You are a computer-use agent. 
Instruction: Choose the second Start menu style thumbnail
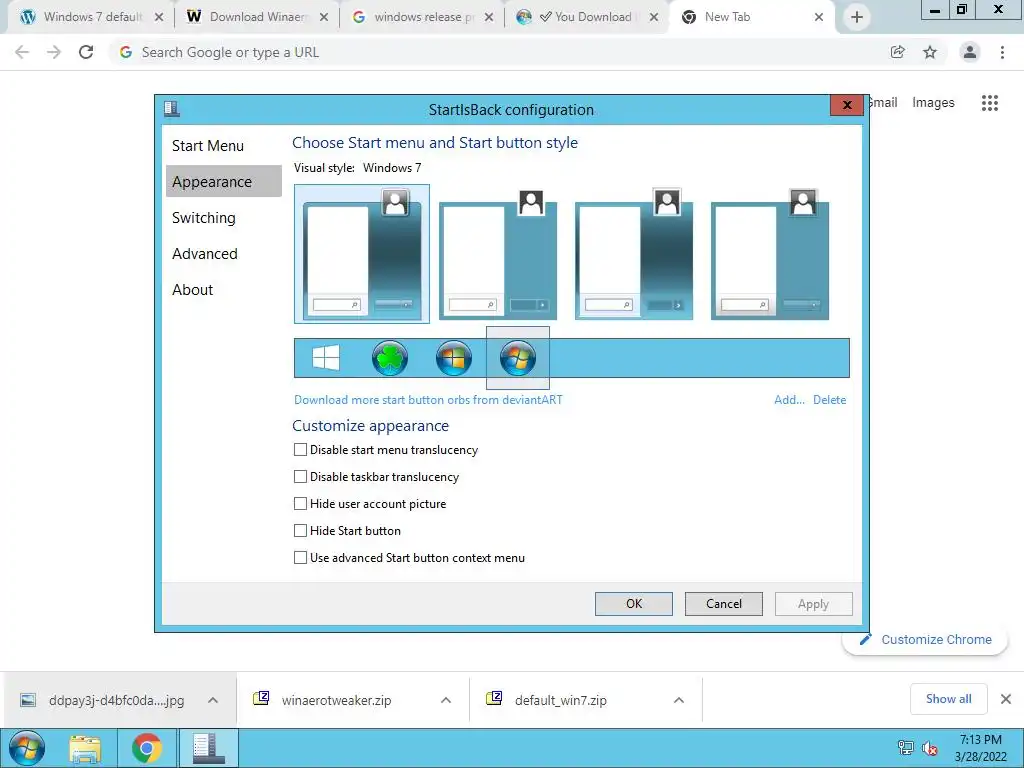[x=498, y=253]
